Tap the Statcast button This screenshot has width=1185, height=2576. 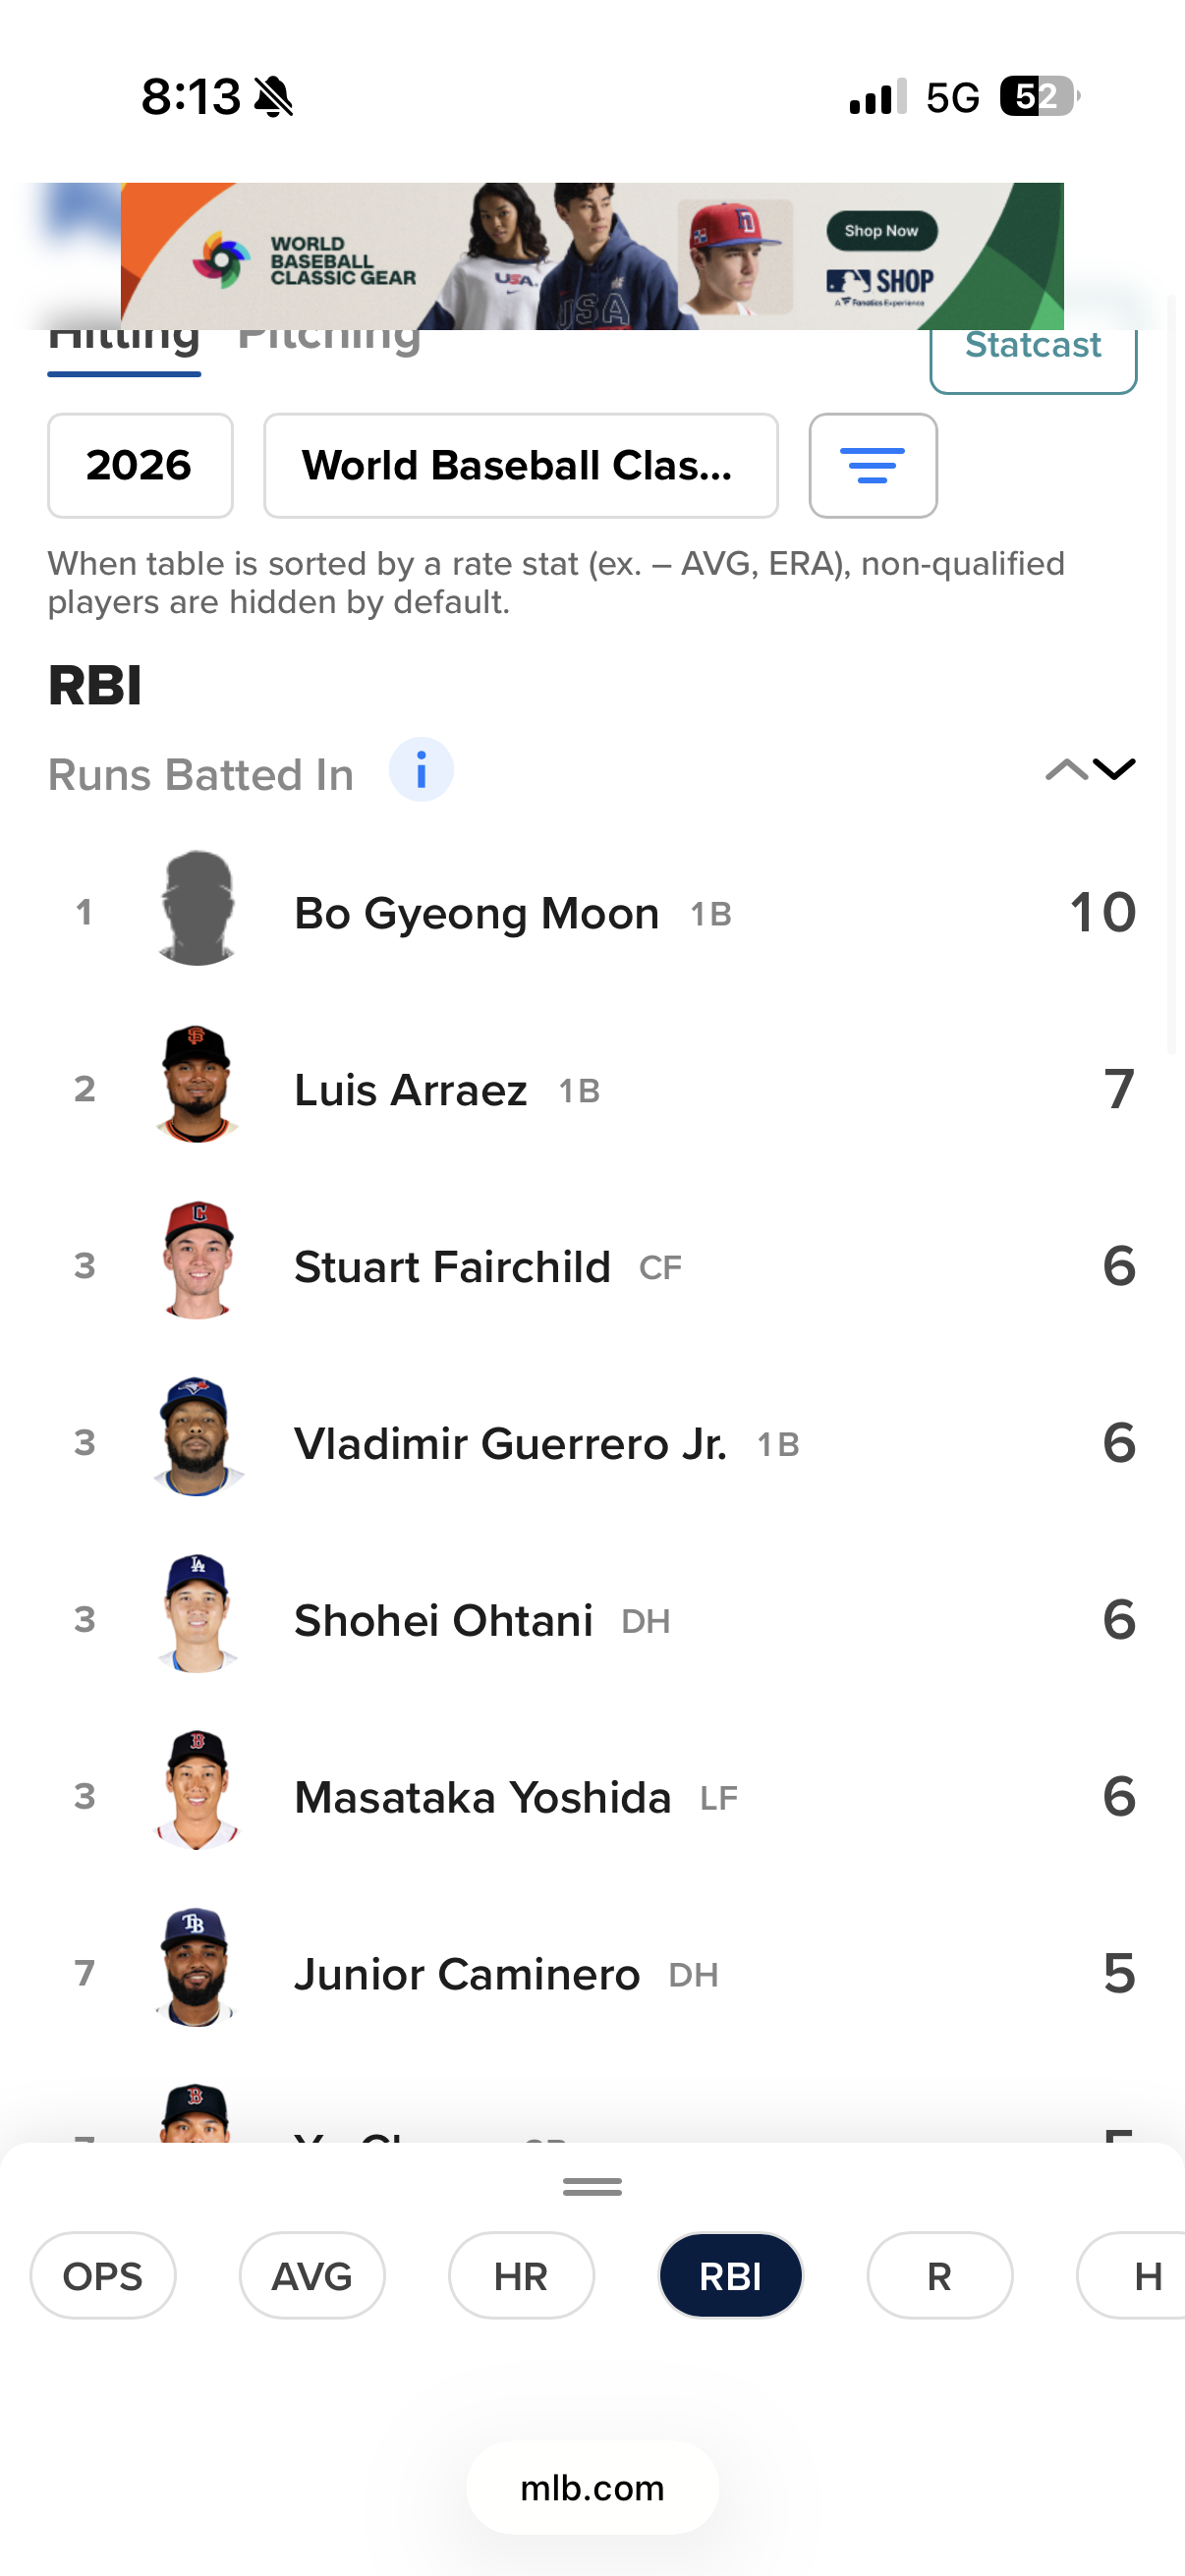tap(1032, 352)
